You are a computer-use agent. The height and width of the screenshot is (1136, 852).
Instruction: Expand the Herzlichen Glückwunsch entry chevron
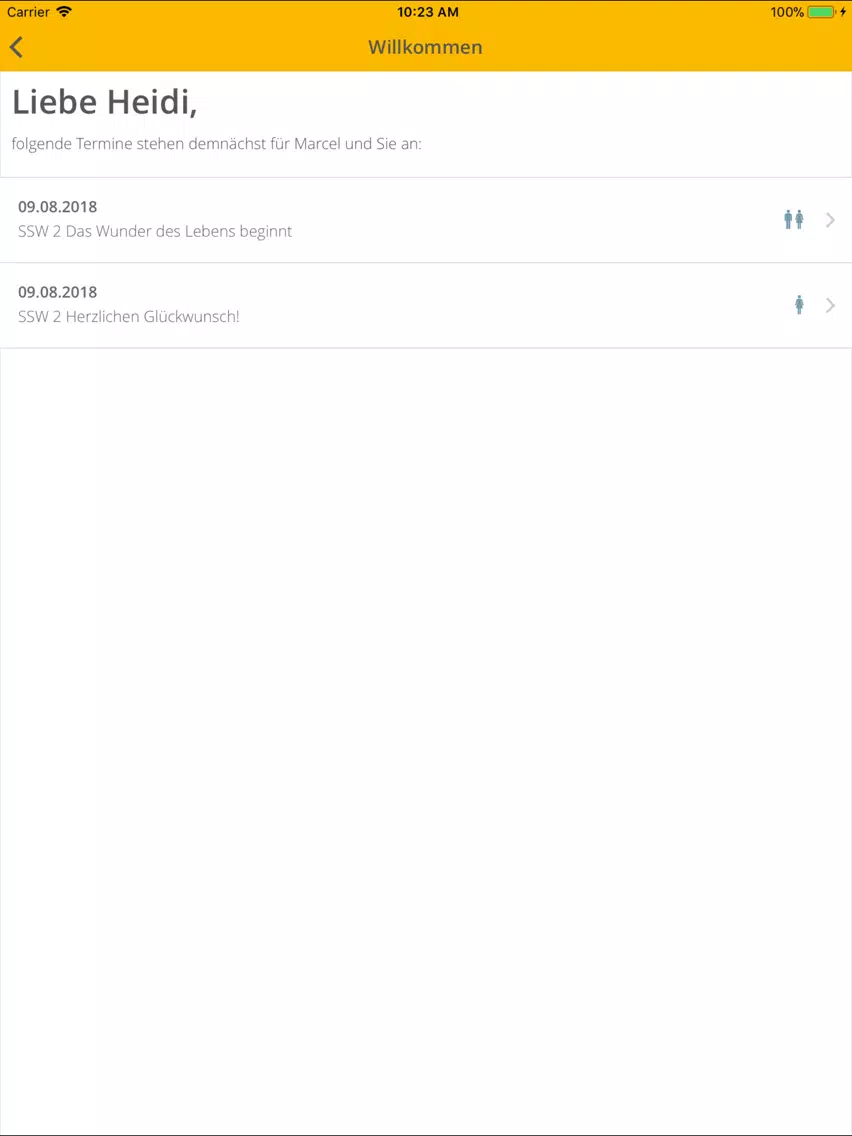click(x=830, y=306)
